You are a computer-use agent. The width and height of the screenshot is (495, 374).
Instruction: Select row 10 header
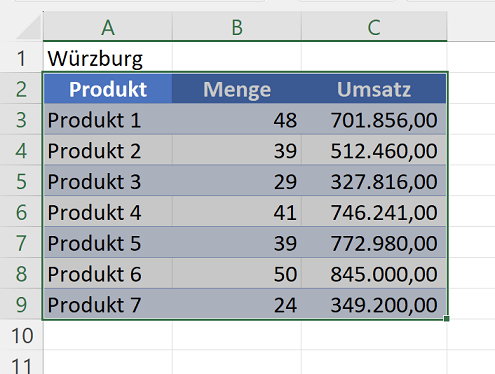click(x=21, y=335)
